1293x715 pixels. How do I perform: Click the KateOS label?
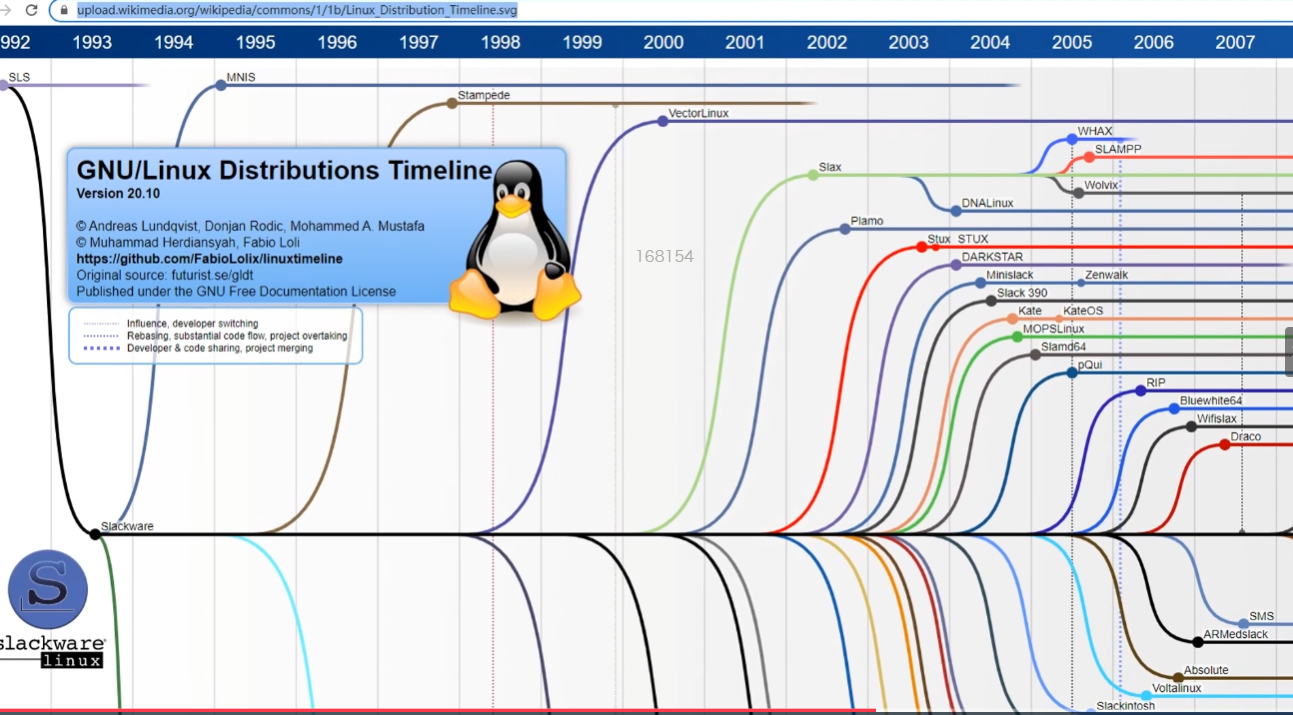pyautogui.click(x=1083, y=311)
